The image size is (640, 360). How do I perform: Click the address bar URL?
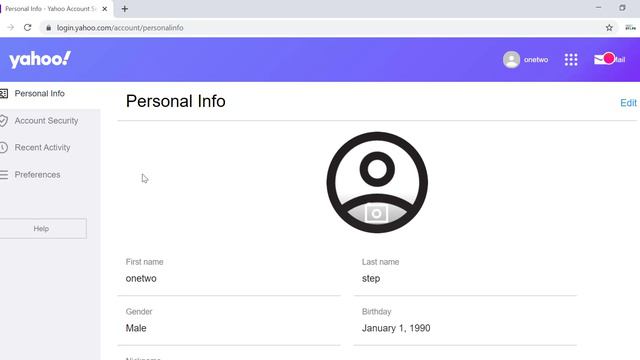pos(120,28)
